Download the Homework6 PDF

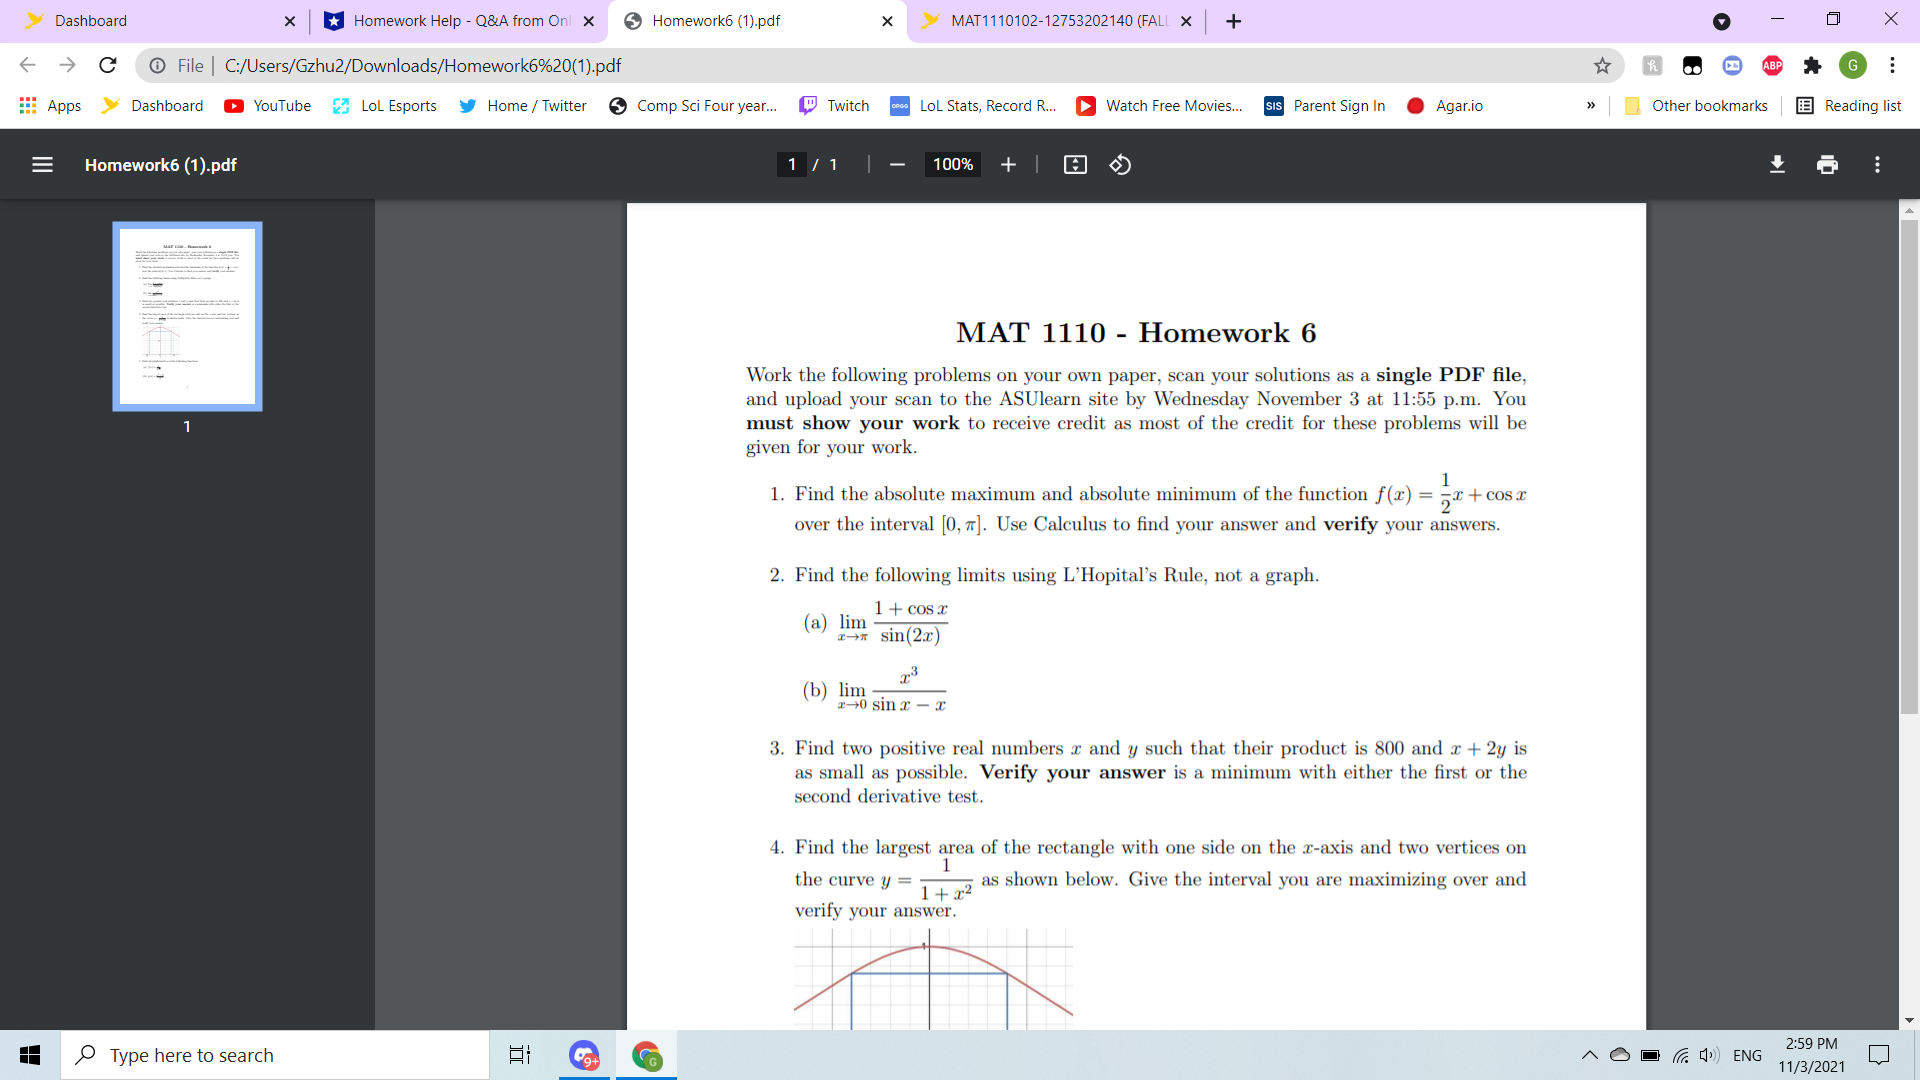(1777, 164)
